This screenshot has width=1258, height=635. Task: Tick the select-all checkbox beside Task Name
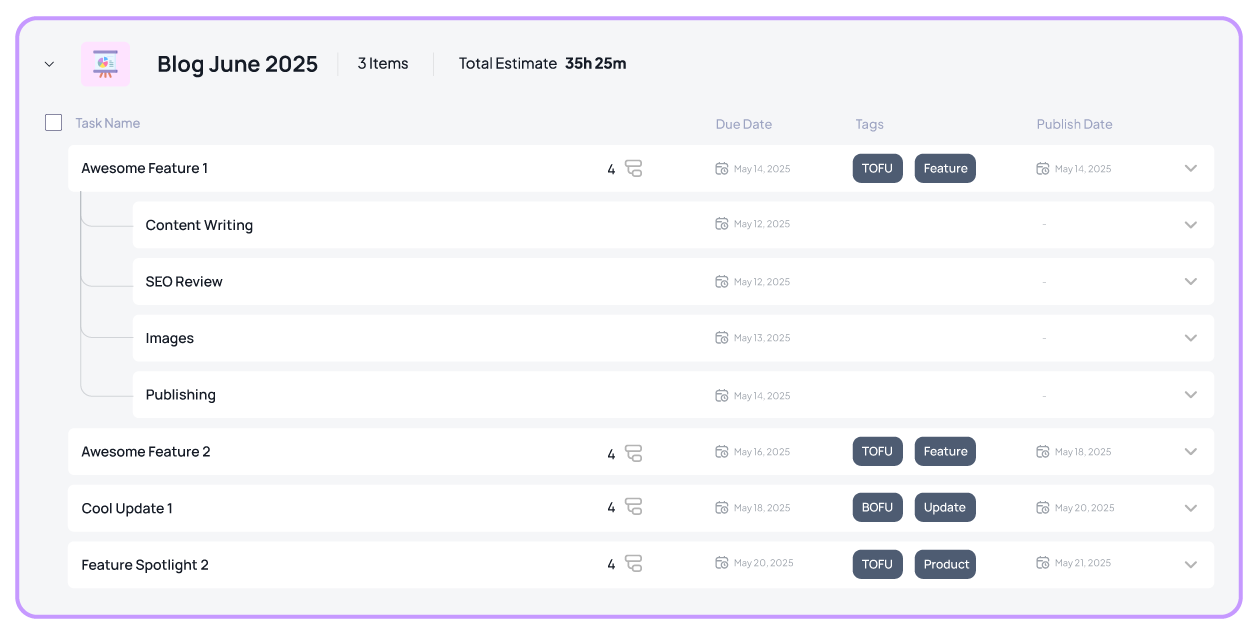coord(54,123)
